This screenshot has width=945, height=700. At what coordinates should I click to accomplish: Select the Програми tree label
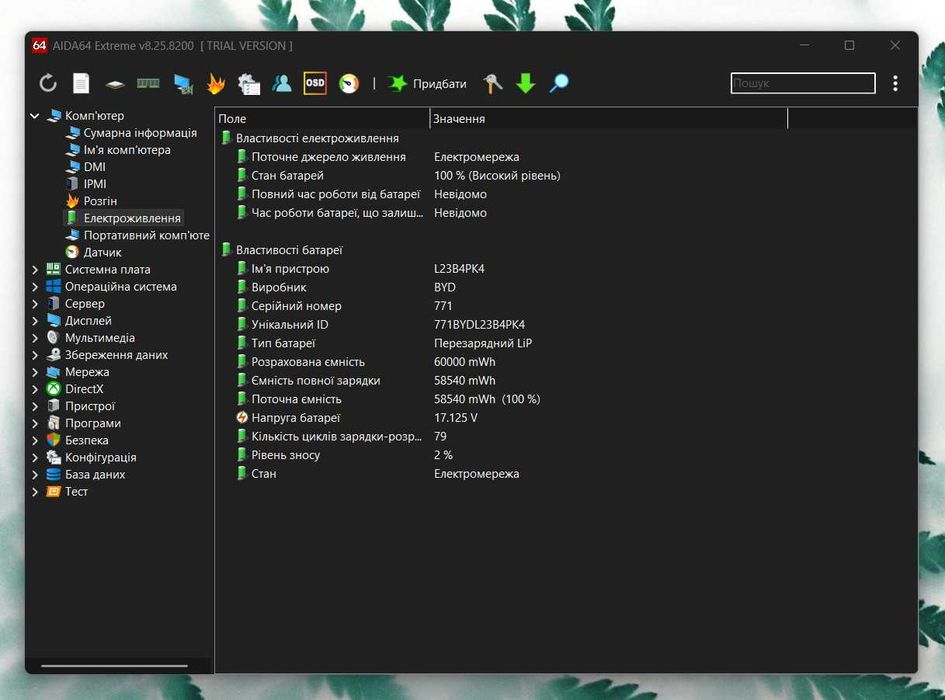click(93, 423)
